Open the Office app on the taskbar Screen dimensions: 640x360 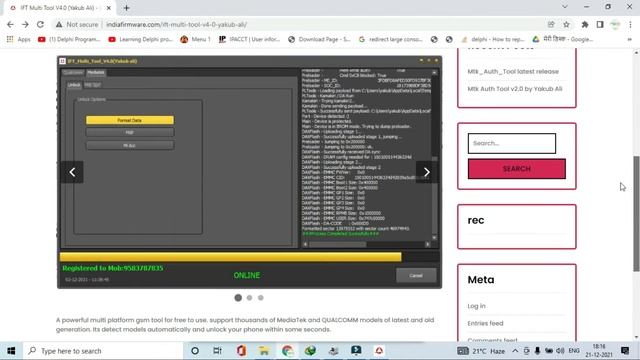[241, 351]
